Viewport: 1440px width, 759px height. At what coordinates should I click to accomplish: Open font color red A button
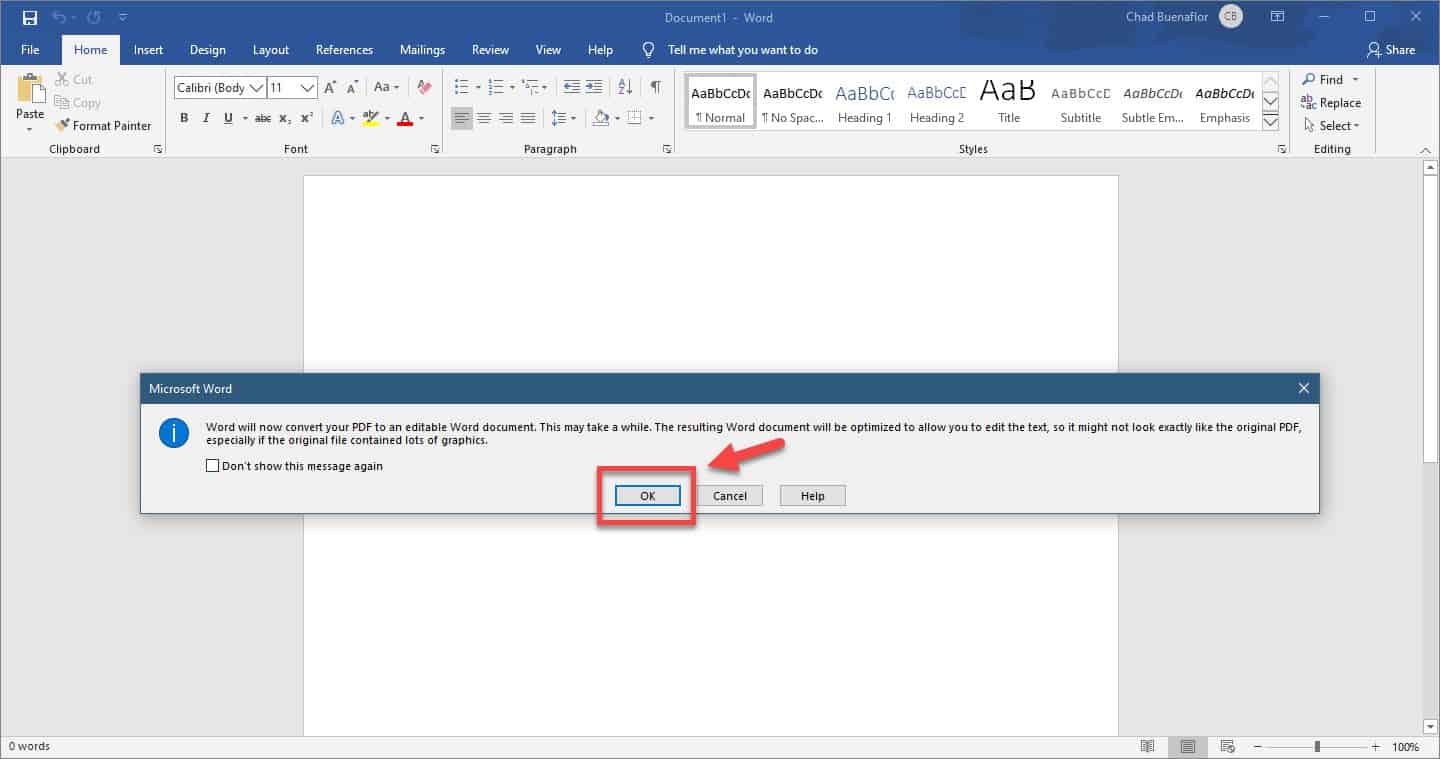(x=404, y=118)
